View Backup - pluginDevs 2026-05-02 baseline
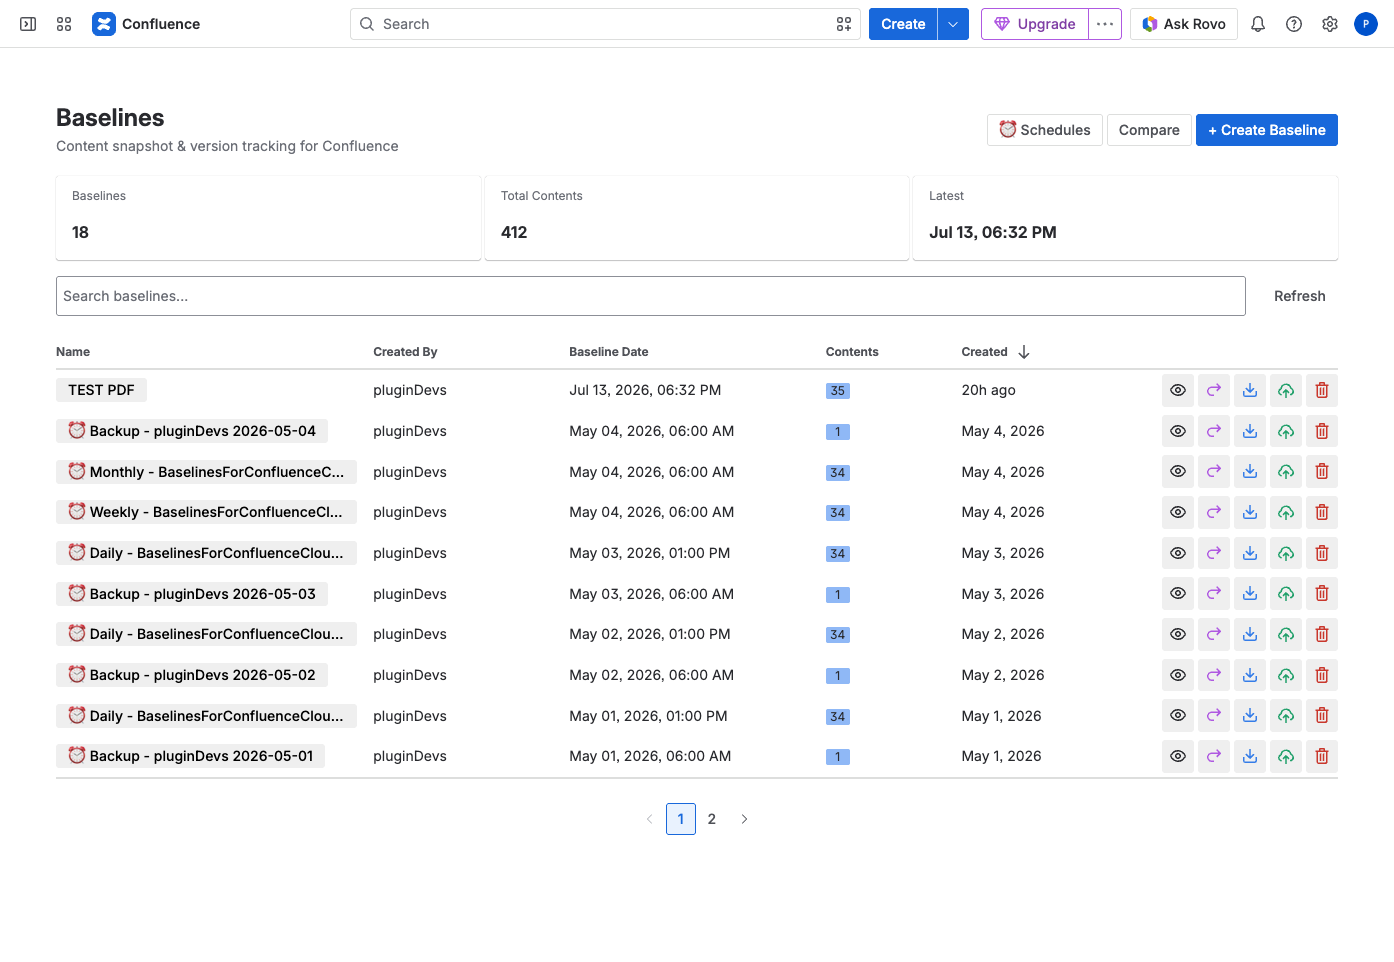Image resolution: width=1394 pixels, height=962 pixels. point(1178,675)
